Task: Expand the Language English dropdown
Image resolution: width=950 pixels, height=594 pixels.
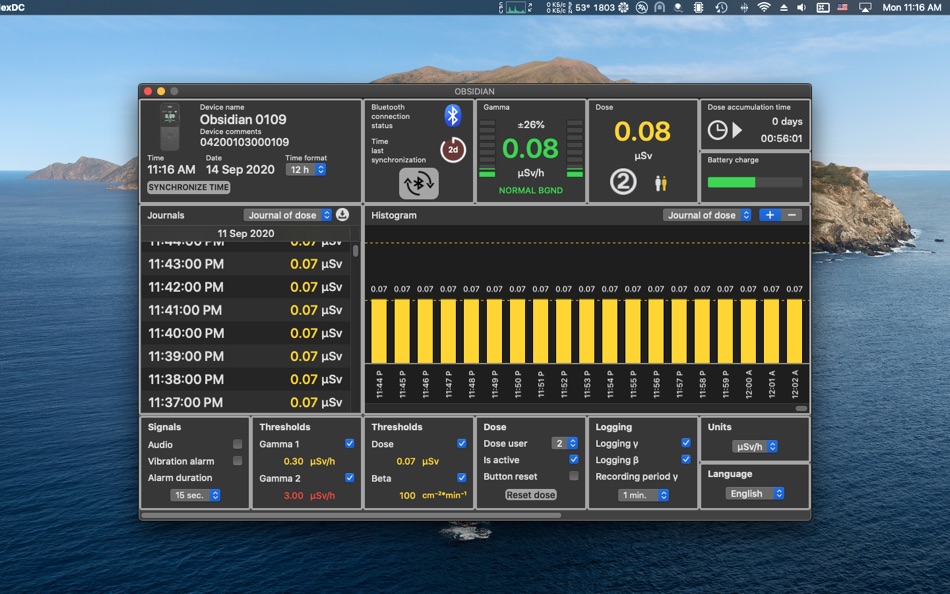Action: point(755,494)
